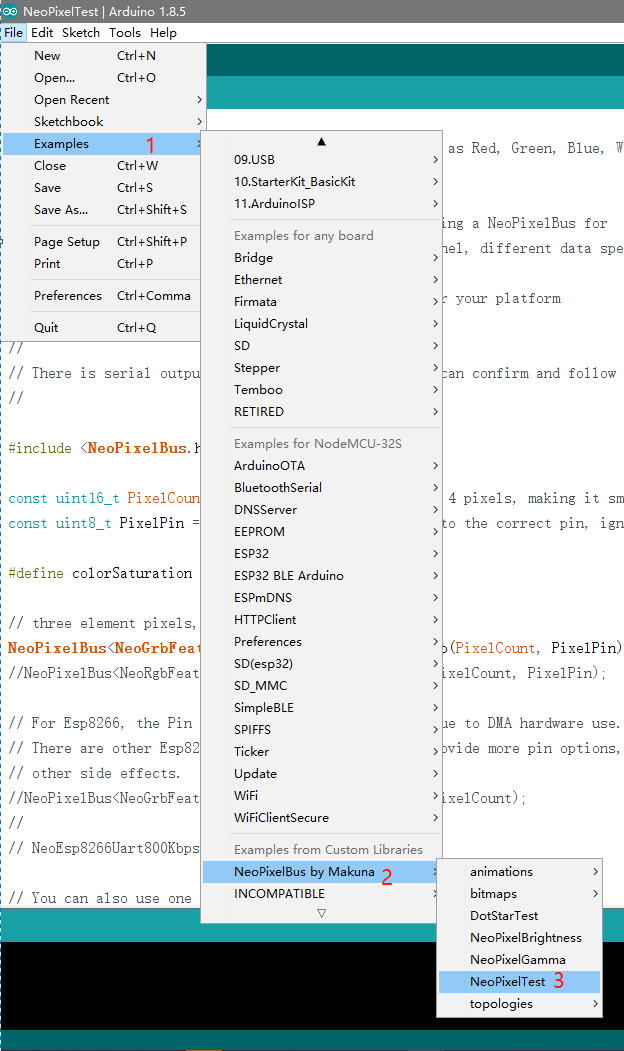This screenshot has height=1051, width=624.
Task: Choose Preferences from the File menu
Action: point(68,296)
